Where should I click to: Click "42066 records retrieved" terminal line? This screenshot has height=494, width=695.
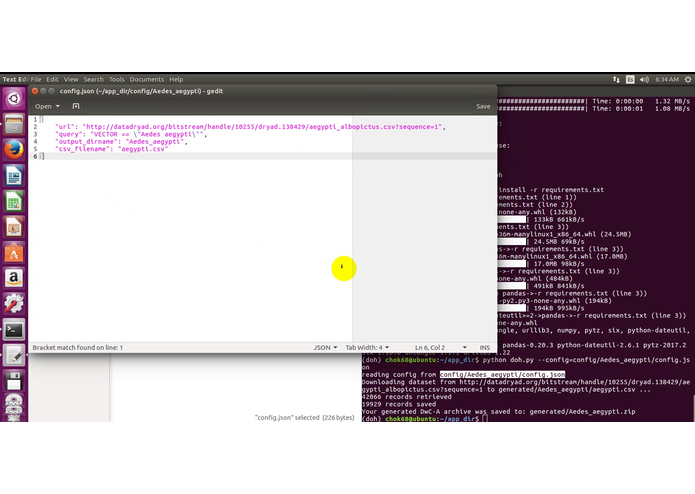click(406, 397)
